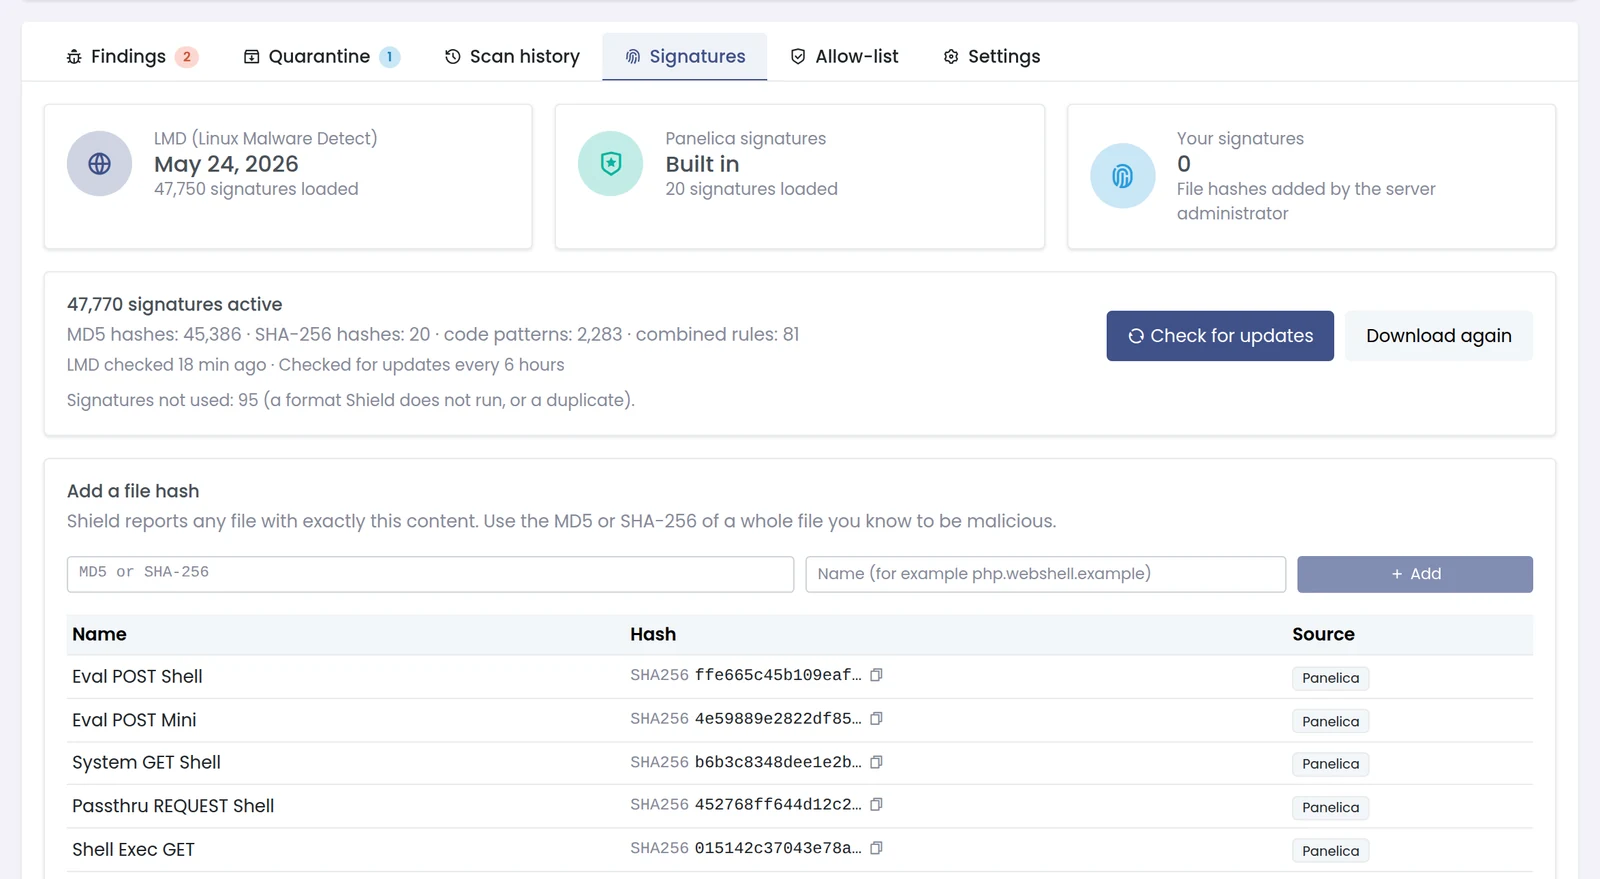Focus the MD5 or SHA-256 hash field

[430, 574]
